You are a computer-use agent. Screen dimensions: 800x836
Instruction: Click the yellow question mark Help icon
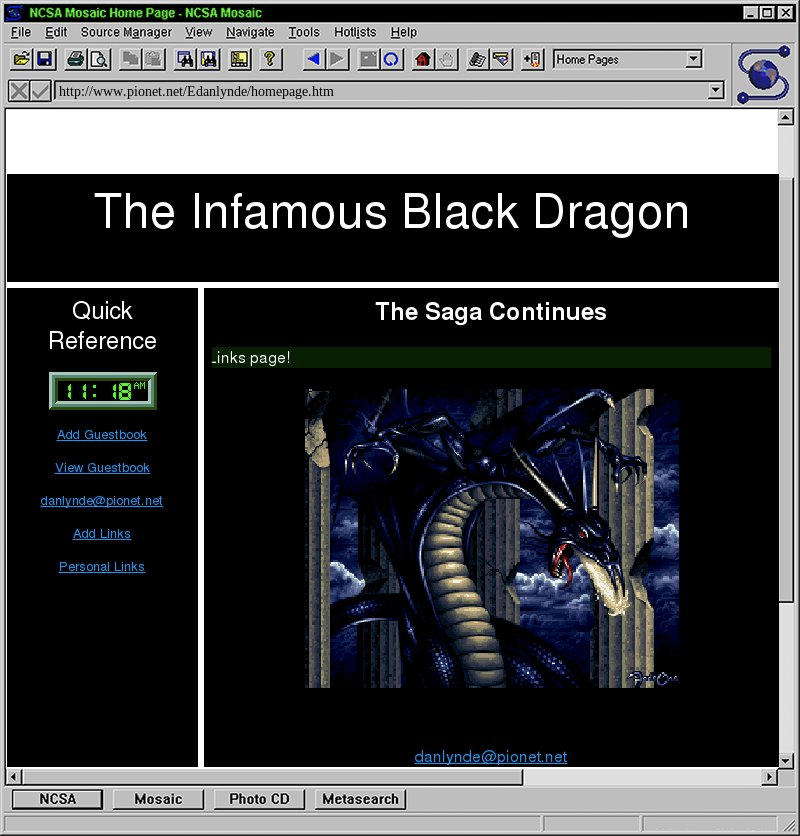click(x=268, y=60)
